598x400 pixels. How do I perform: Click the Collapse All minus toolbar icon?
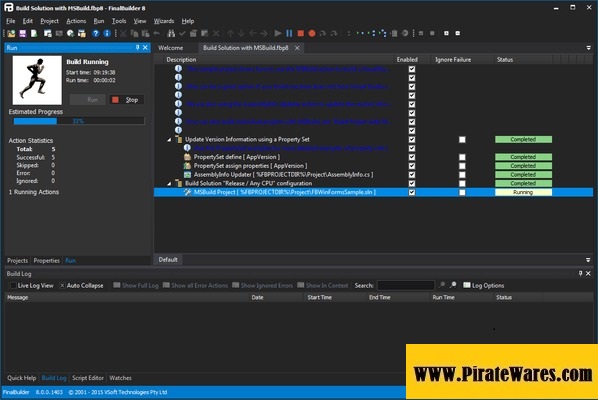458,33
